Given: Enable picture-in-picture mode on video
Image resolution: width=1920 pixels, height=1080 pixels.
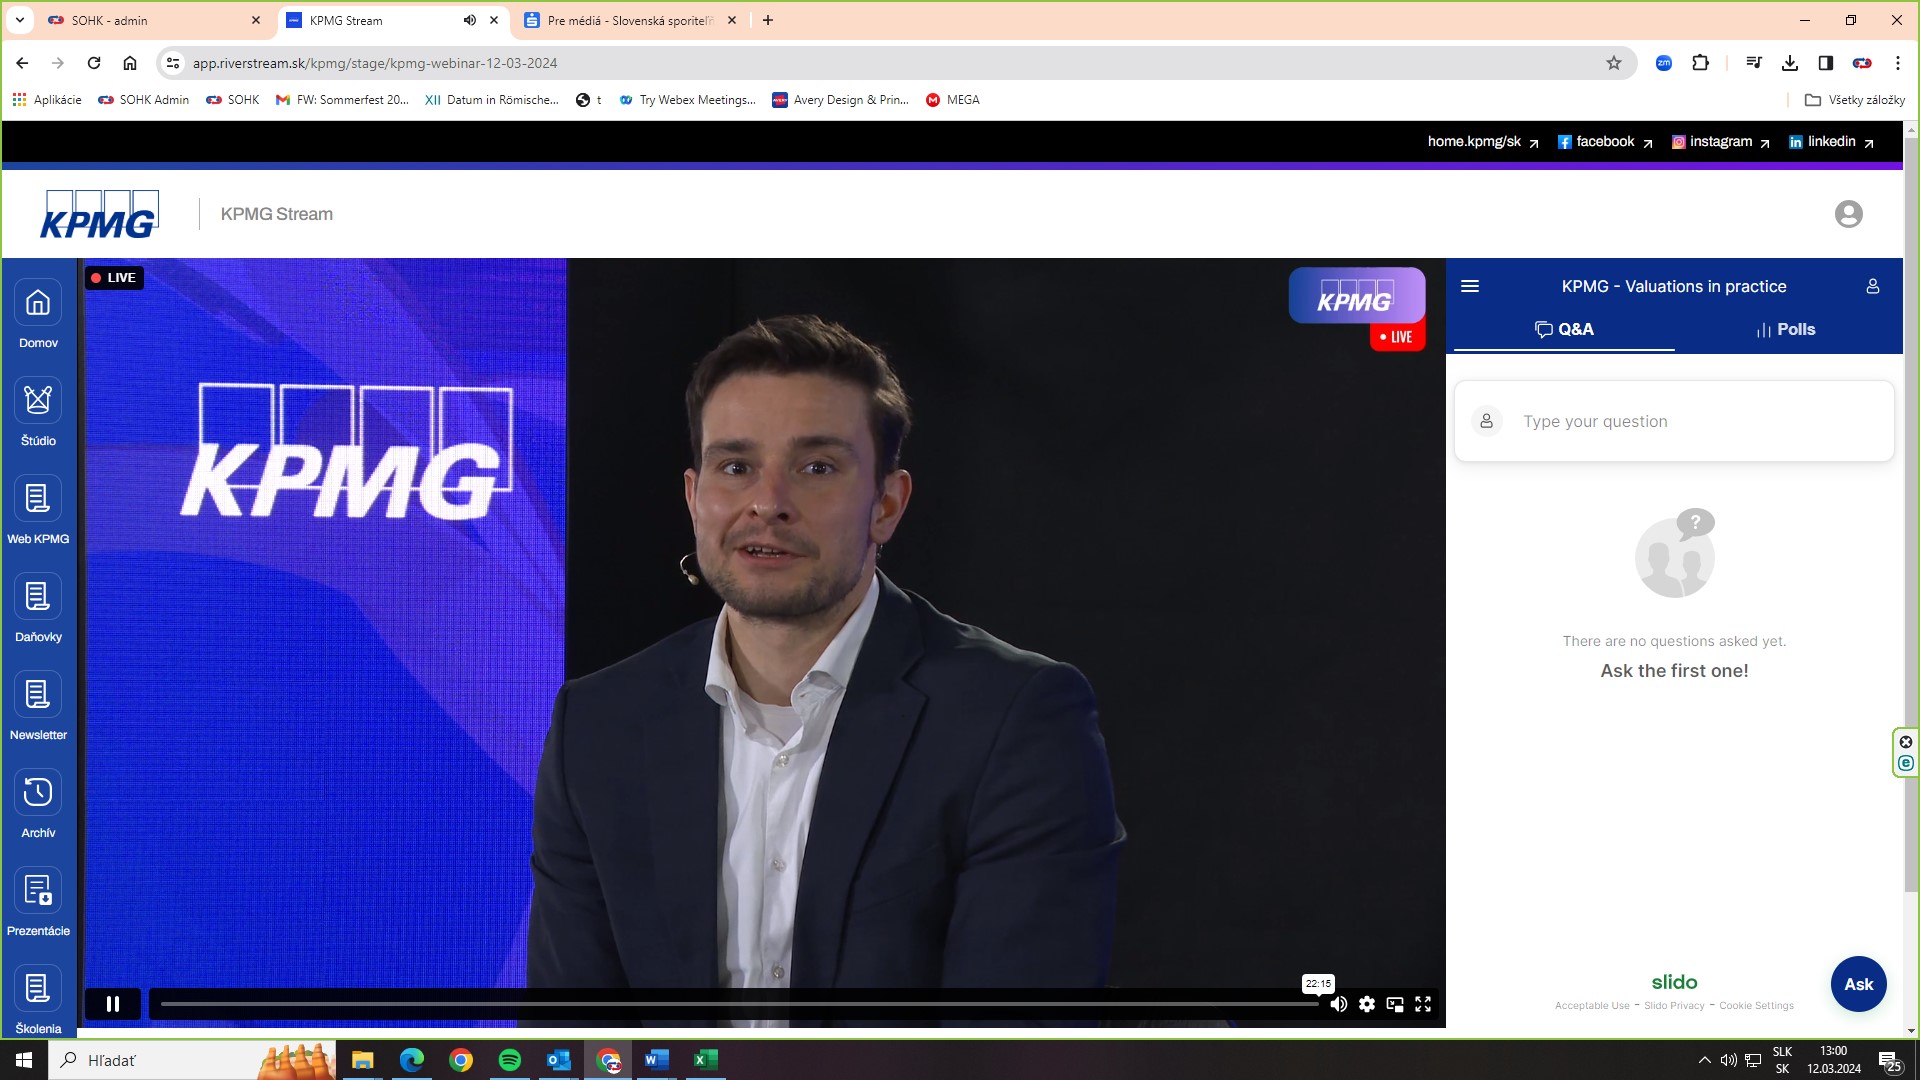Looking at the screenshot, I should tap(1395, 1004).
